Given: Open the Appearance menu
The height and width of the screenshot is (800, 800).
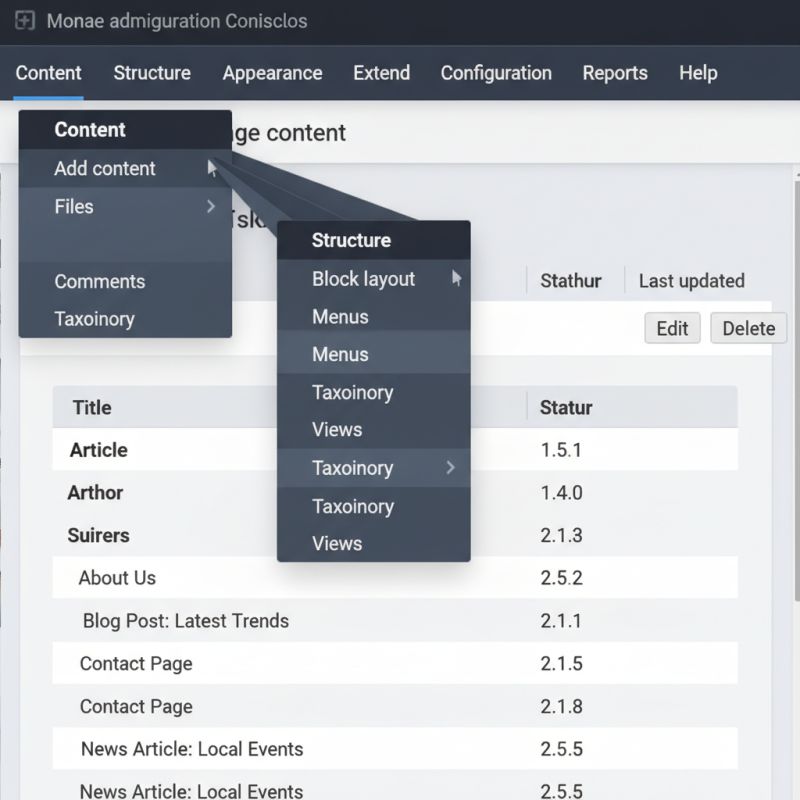Looking at the screenshot, I should [272, 73].
